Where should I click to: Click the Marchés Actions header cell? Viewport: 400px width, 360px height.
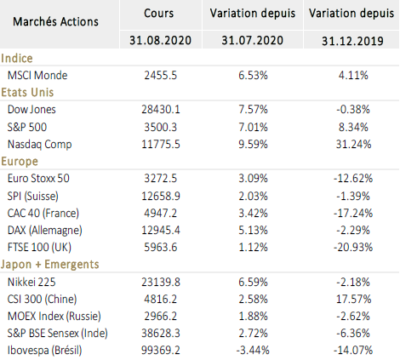(56, 22)
